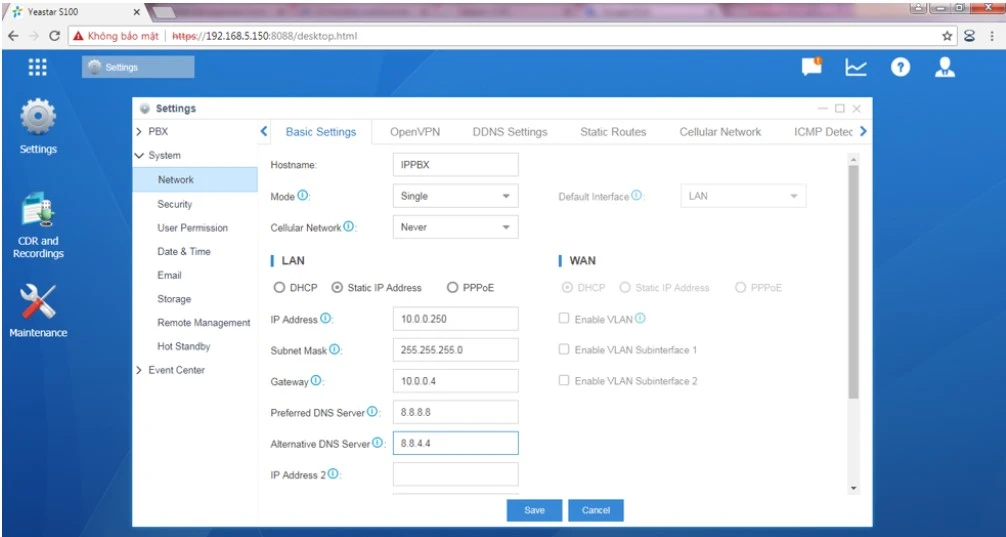Image resolution: width=1006 pixels, height=537 pixels.
Task: Open the Mode dropdown set to Single
Action: [x=455, y=197]
